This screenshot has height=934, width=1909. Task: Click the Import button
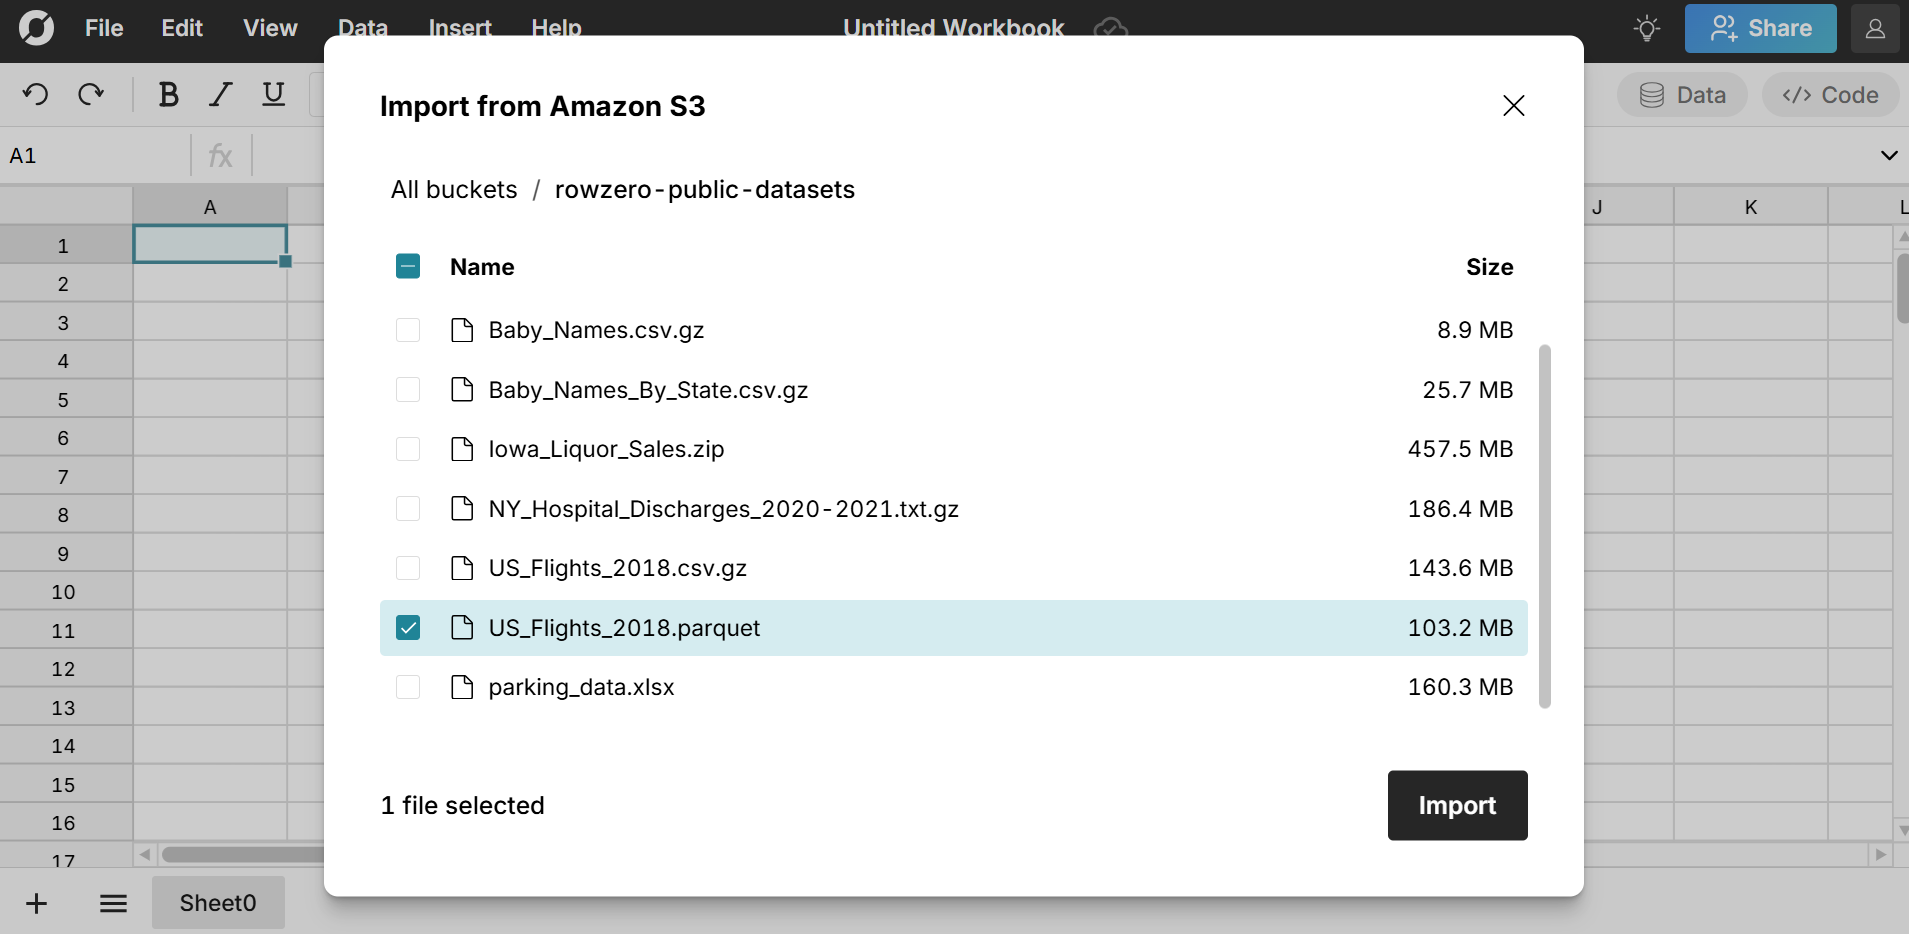[1456, 805]
